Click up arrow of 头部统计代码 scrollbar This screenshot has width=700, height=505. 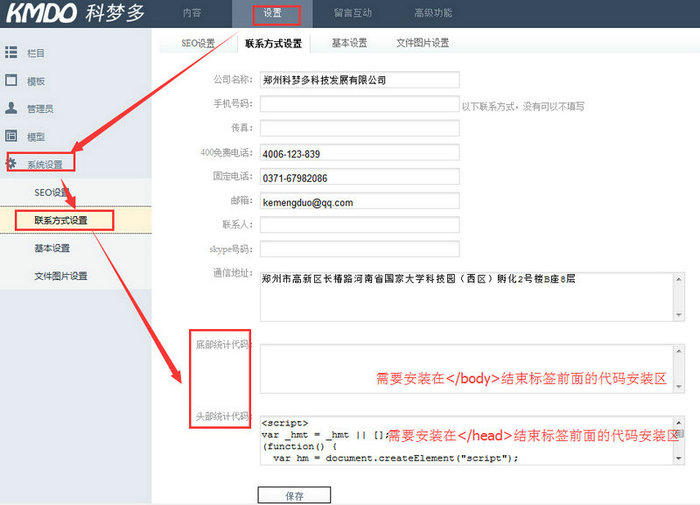pyautogui.click(x=679, y=422)
